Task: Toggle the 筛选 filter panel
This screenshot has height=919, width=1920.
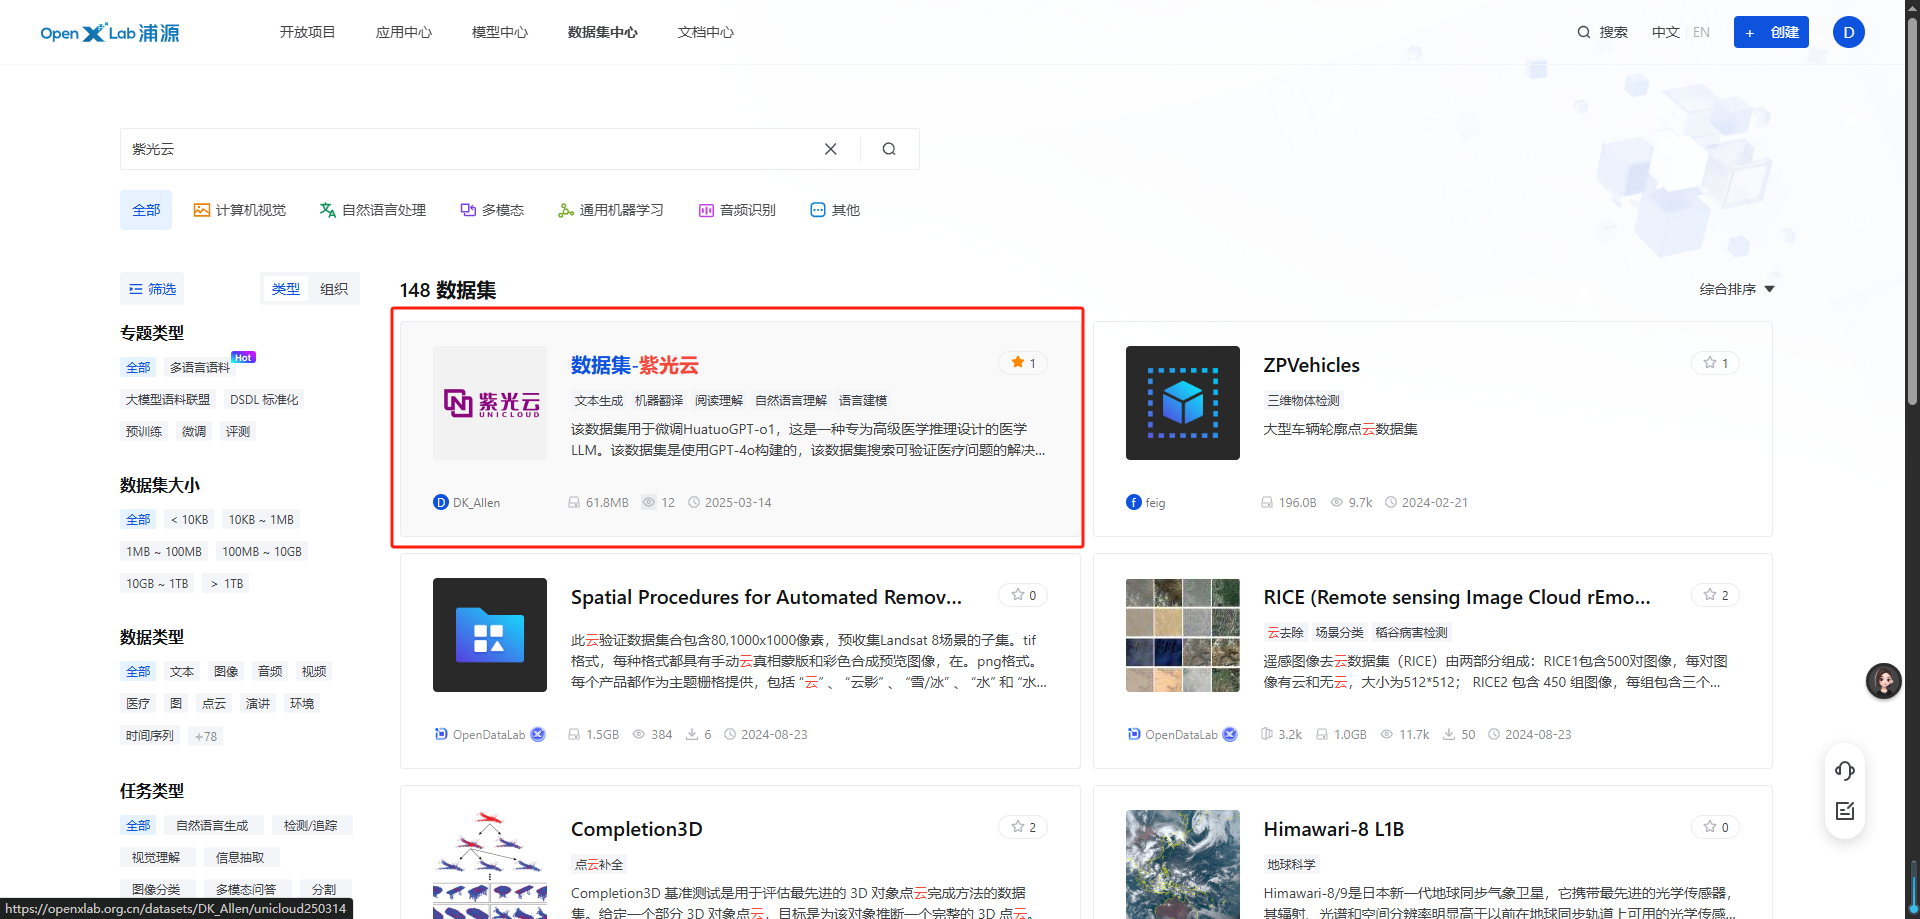Action: click(152, 289)
